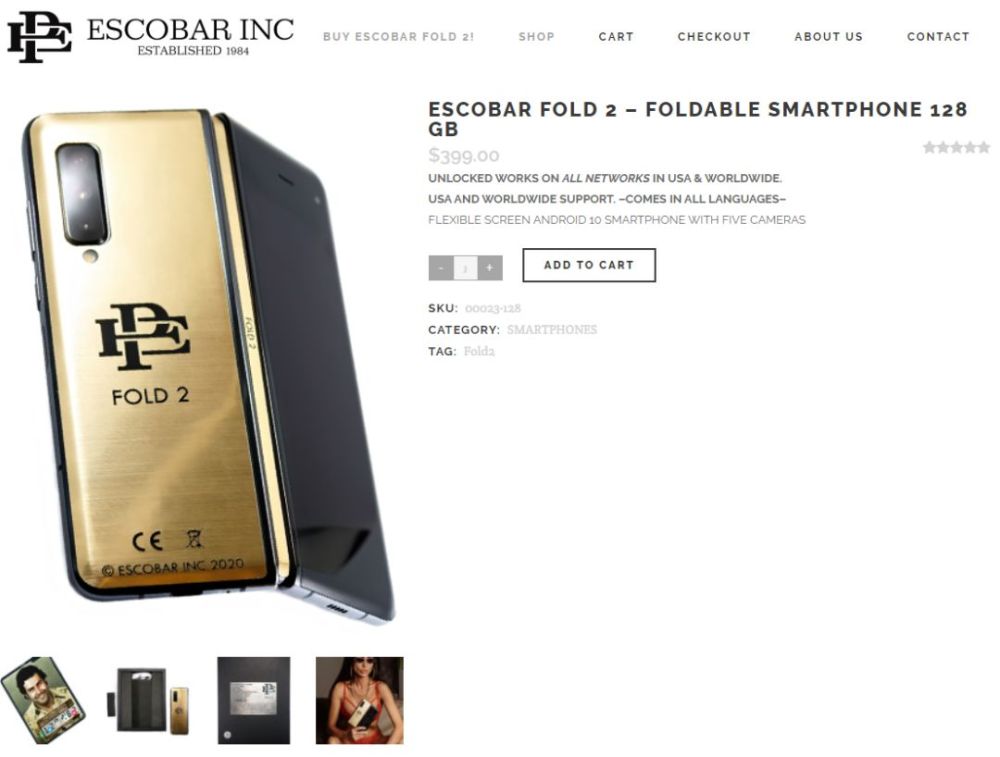The image size is (1000, 757).
Task: Decrease quantity with the minus button
Action: click(x=441, y=268)
